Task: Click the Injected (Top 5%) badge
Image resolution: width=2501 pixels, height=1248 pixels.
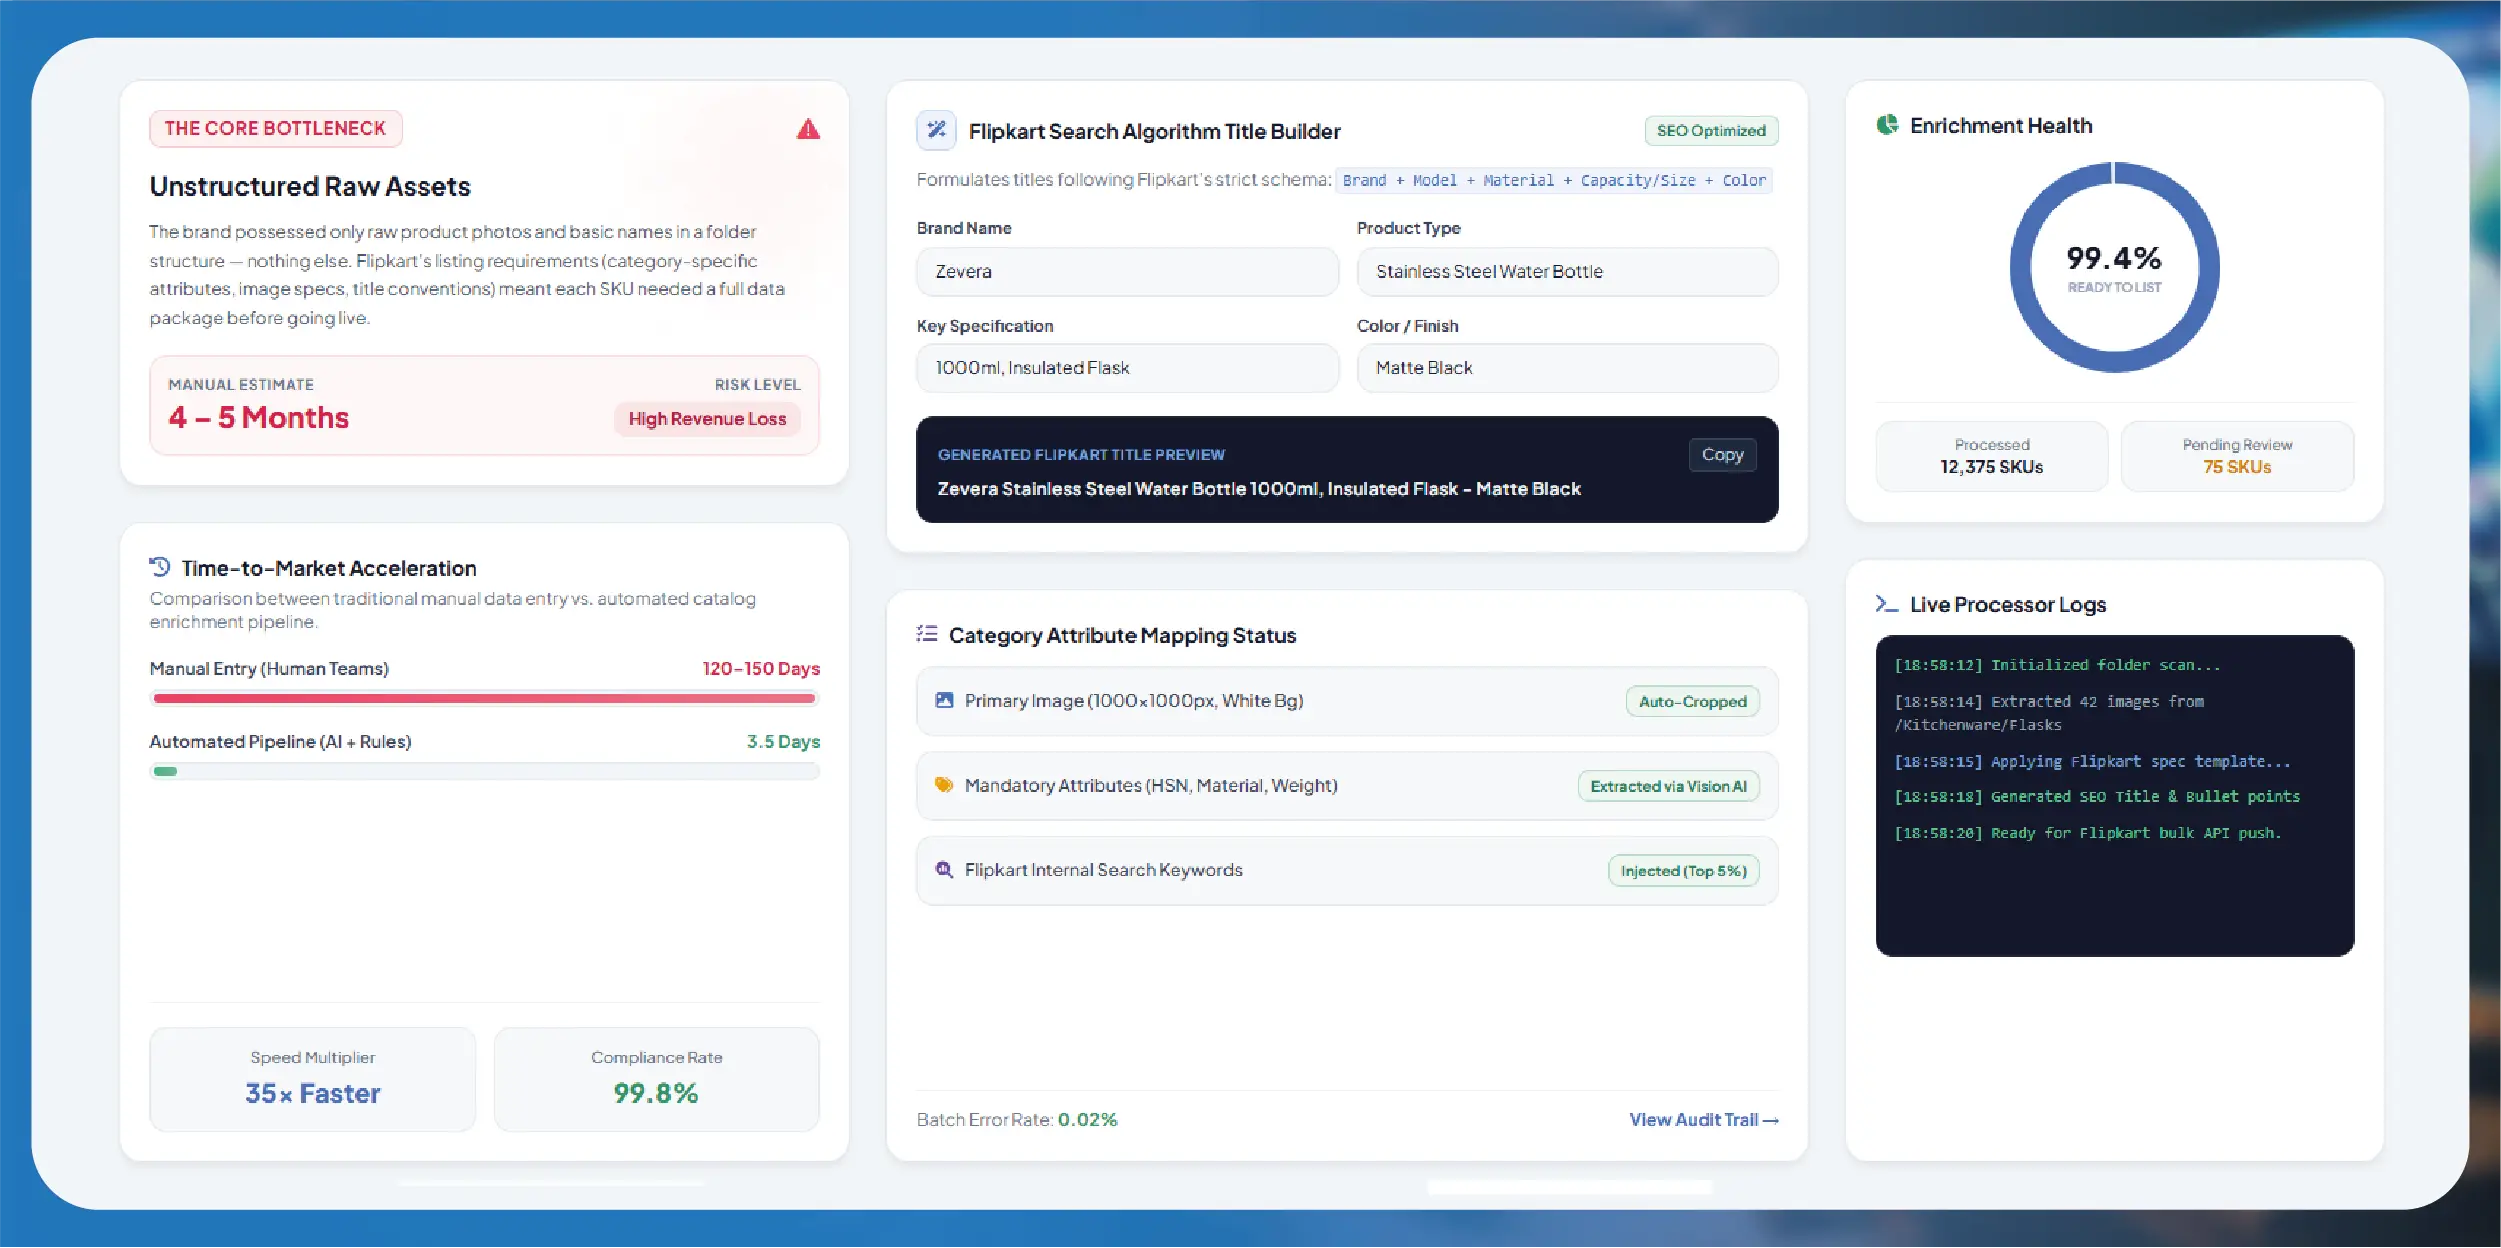Action: [1683, 871]
